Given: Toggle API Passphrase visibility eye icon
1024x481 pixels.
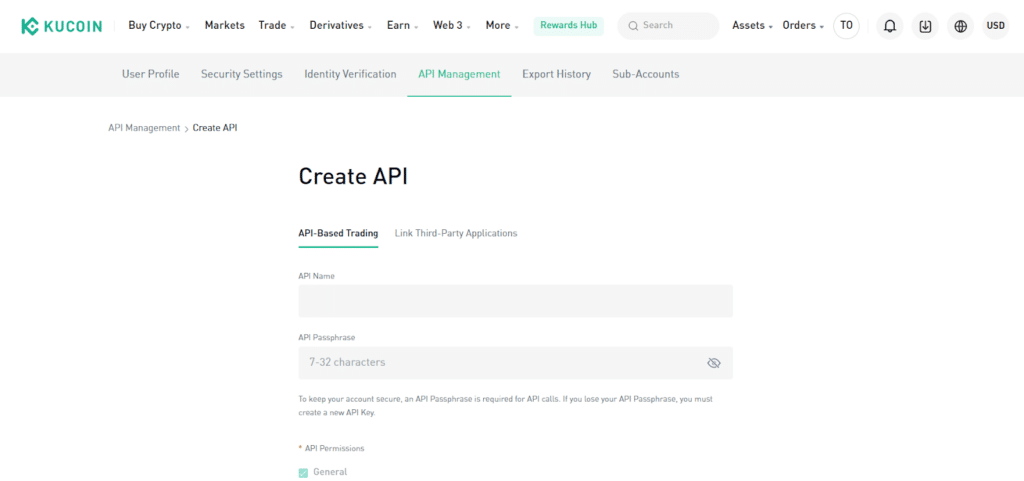Looking at the screenshot, I should click(714, 363).
